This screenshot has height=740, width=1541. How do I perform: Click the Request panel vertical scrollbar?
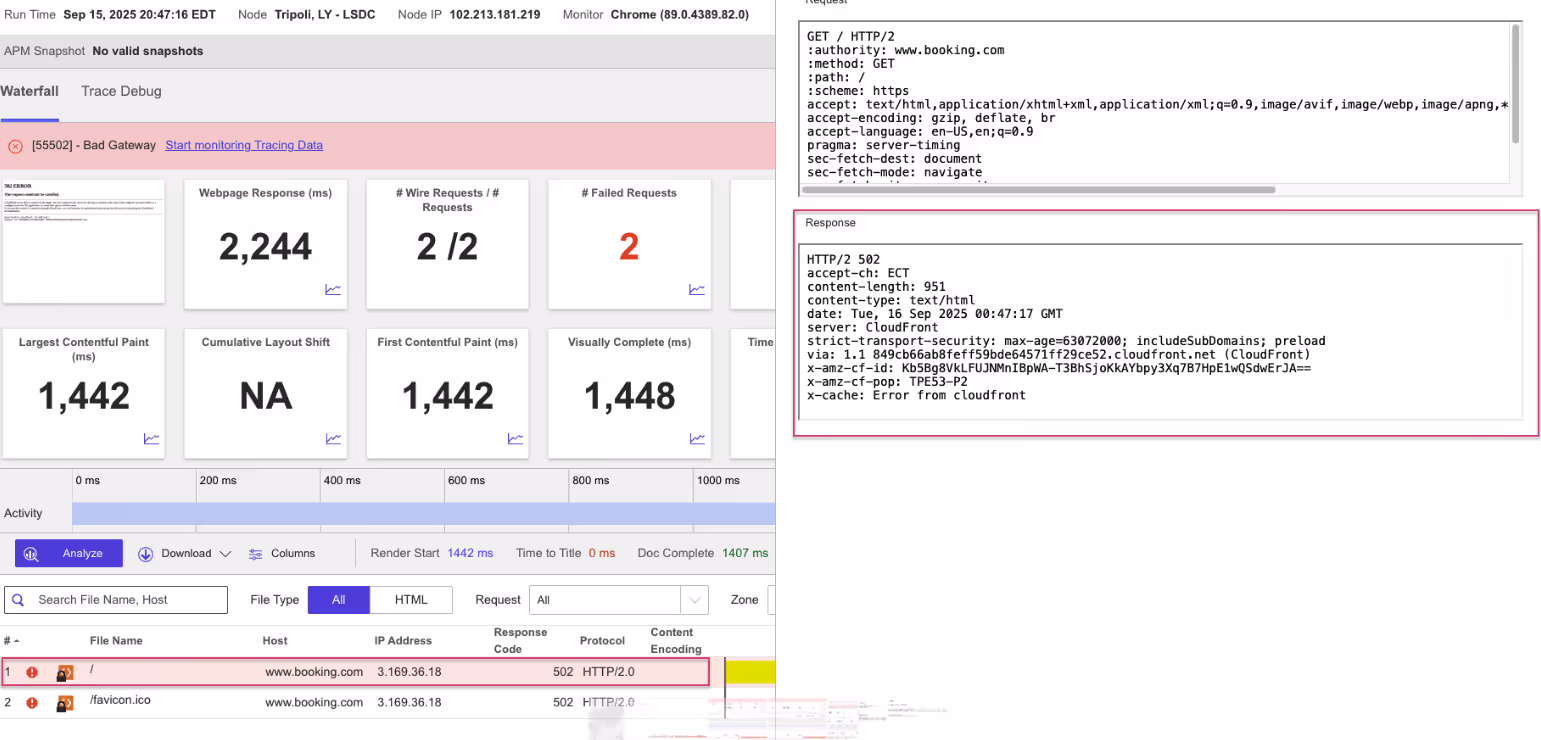(x=1516, y=84)
